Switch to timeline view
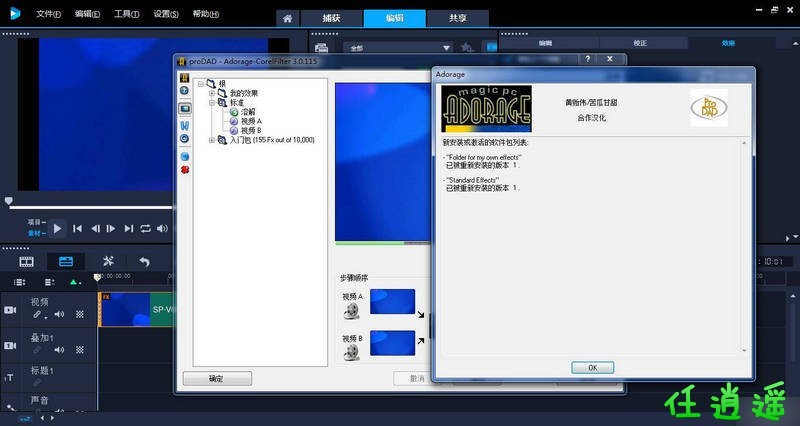This screenshot has width=800, height=426. (66, 262)
